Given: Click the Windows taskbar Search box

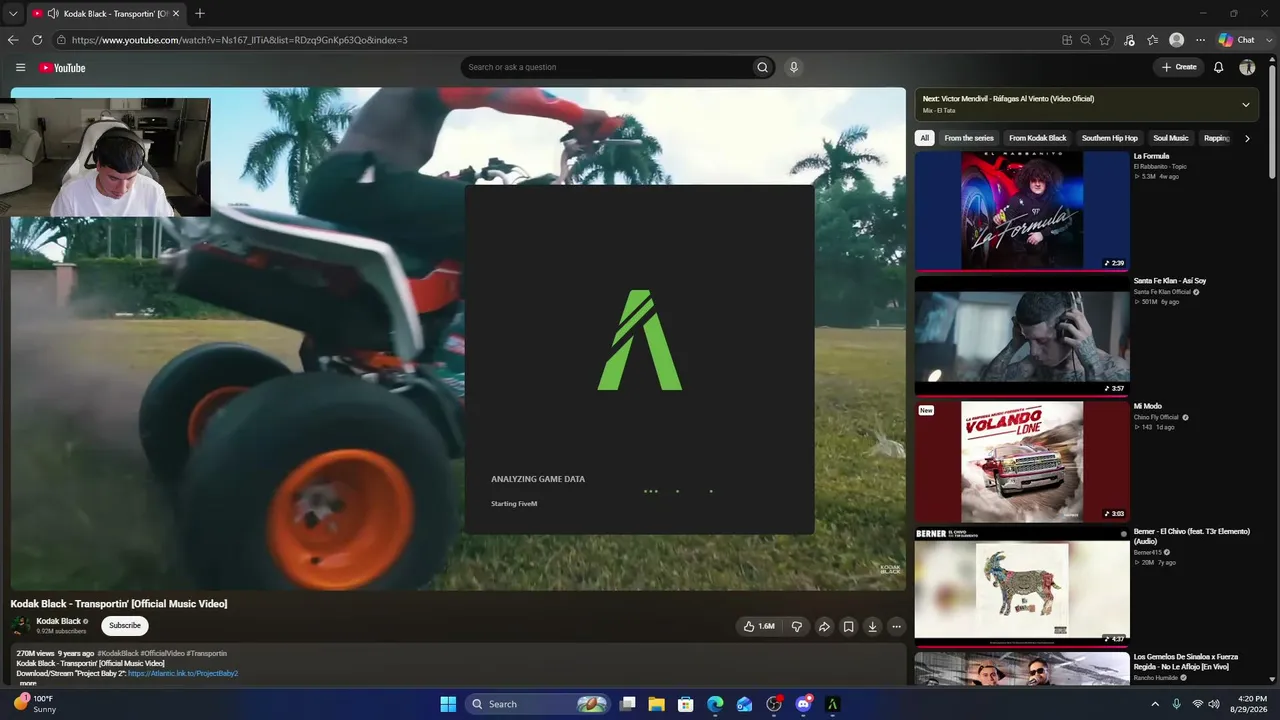Looking at the screenshot, I should tap(537, 704).
